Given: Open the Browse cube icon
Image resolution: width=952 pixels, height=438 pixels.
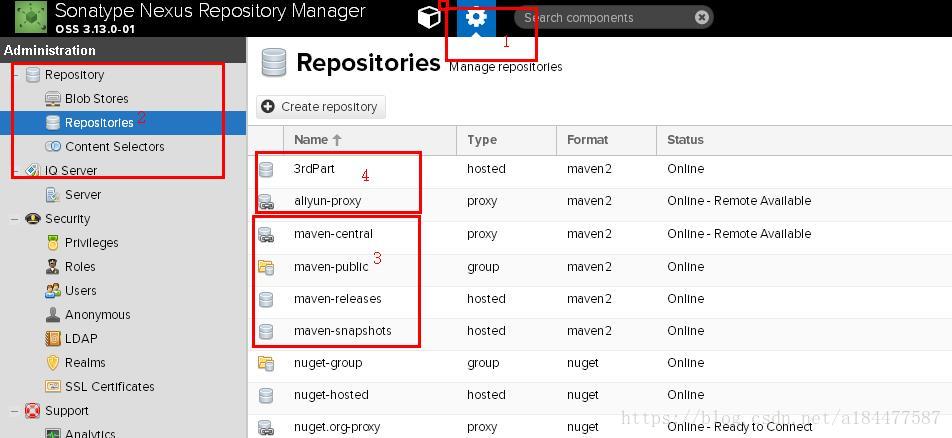Looking at the screenshot, I should pos(429,17).
